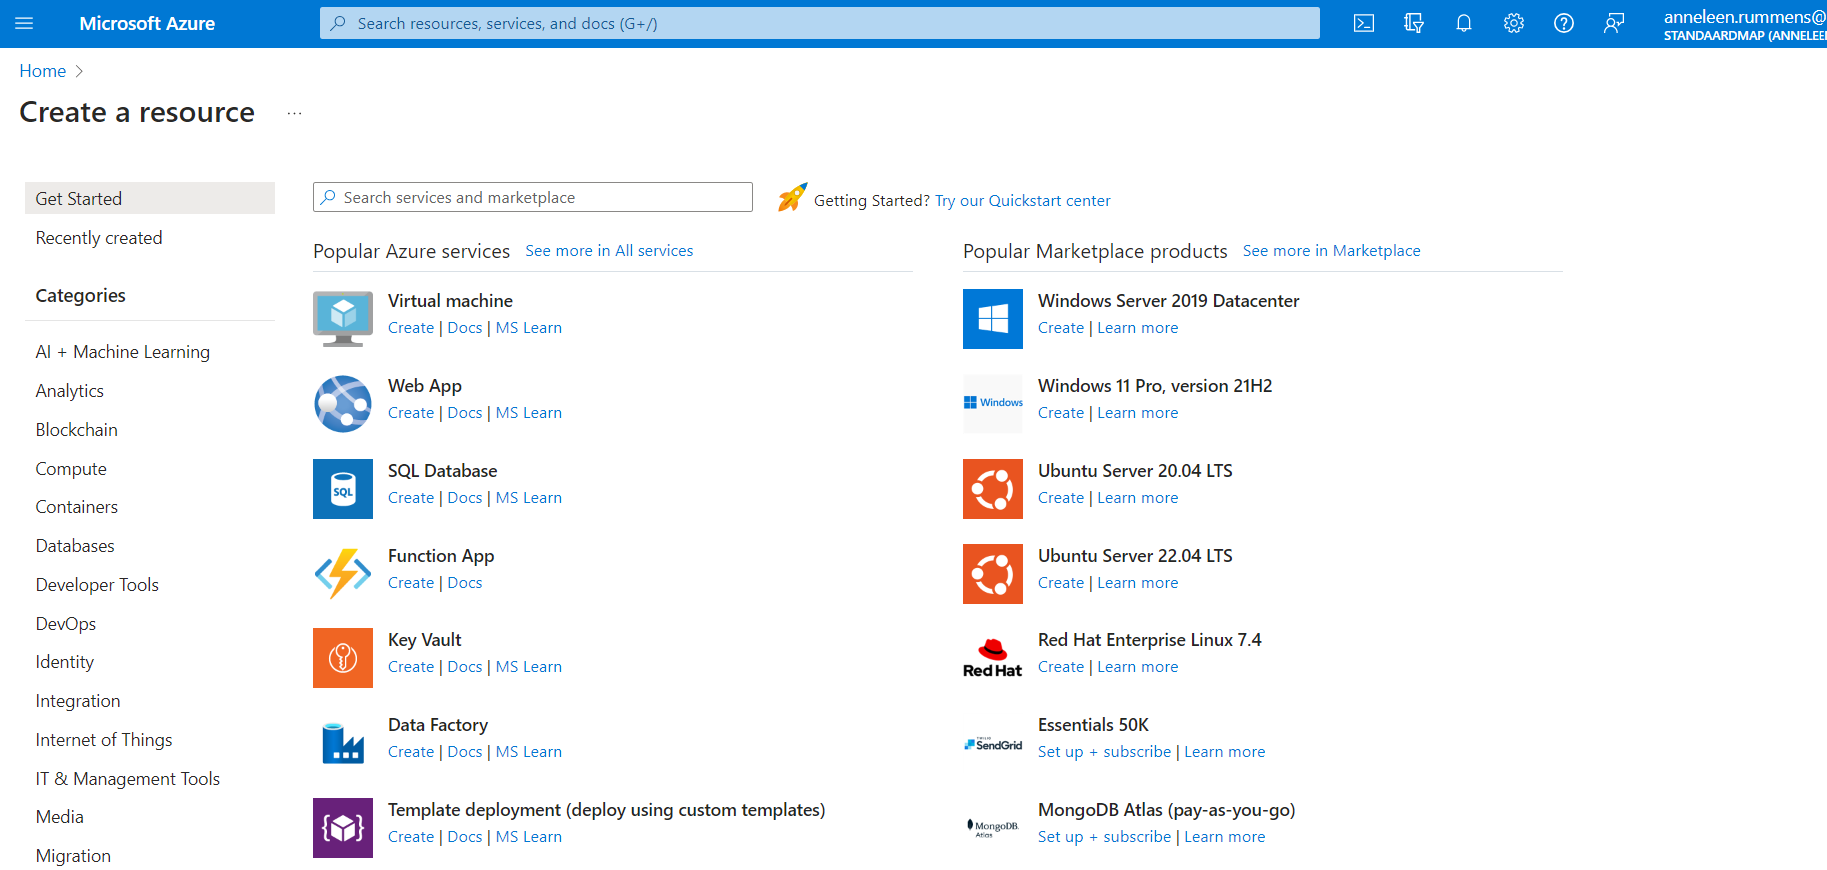Click Create under Virtual machine
Image resolution: width=1827 pixels, height=870 pixels.
pyautogui.click(x=411, y=328)
